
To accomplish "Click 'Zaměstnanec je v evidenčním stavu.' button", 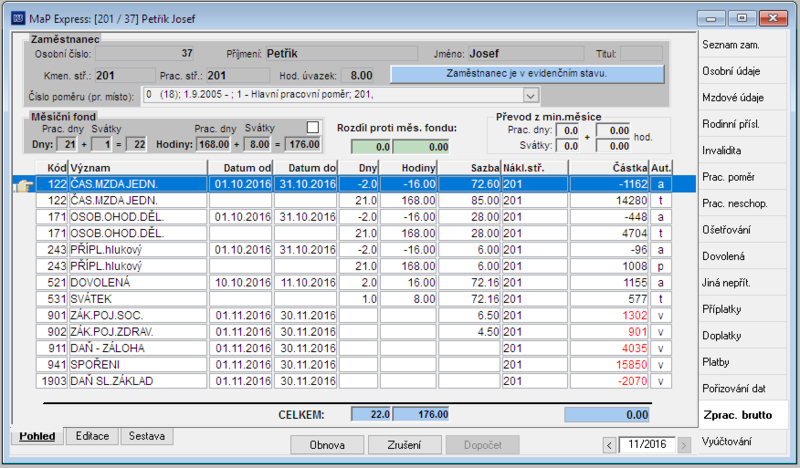I will 527,74.
